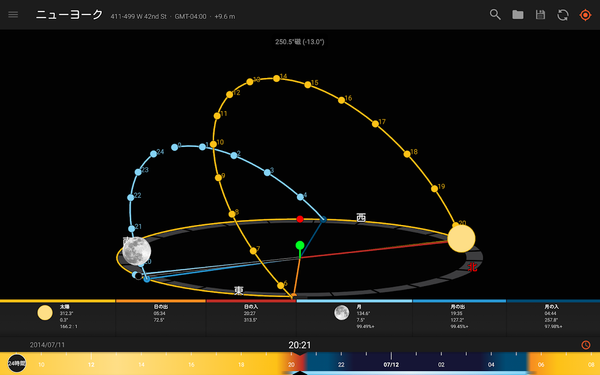Open the location search magnifier
The image size is (600, 375).
(x=495, y=15)
